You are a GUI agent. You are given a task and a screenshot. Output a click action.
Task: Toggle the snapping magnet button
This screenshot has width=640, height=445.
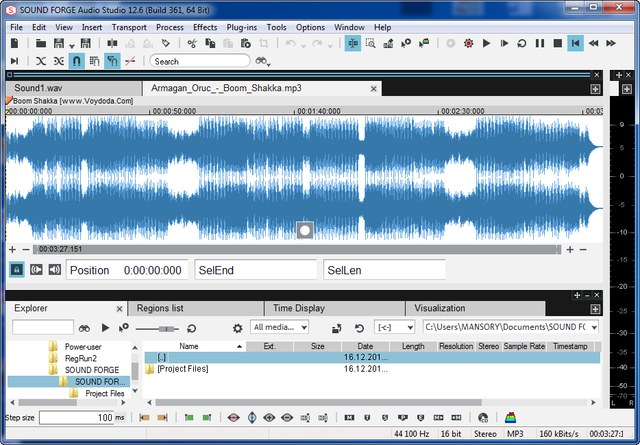(77, 62)
